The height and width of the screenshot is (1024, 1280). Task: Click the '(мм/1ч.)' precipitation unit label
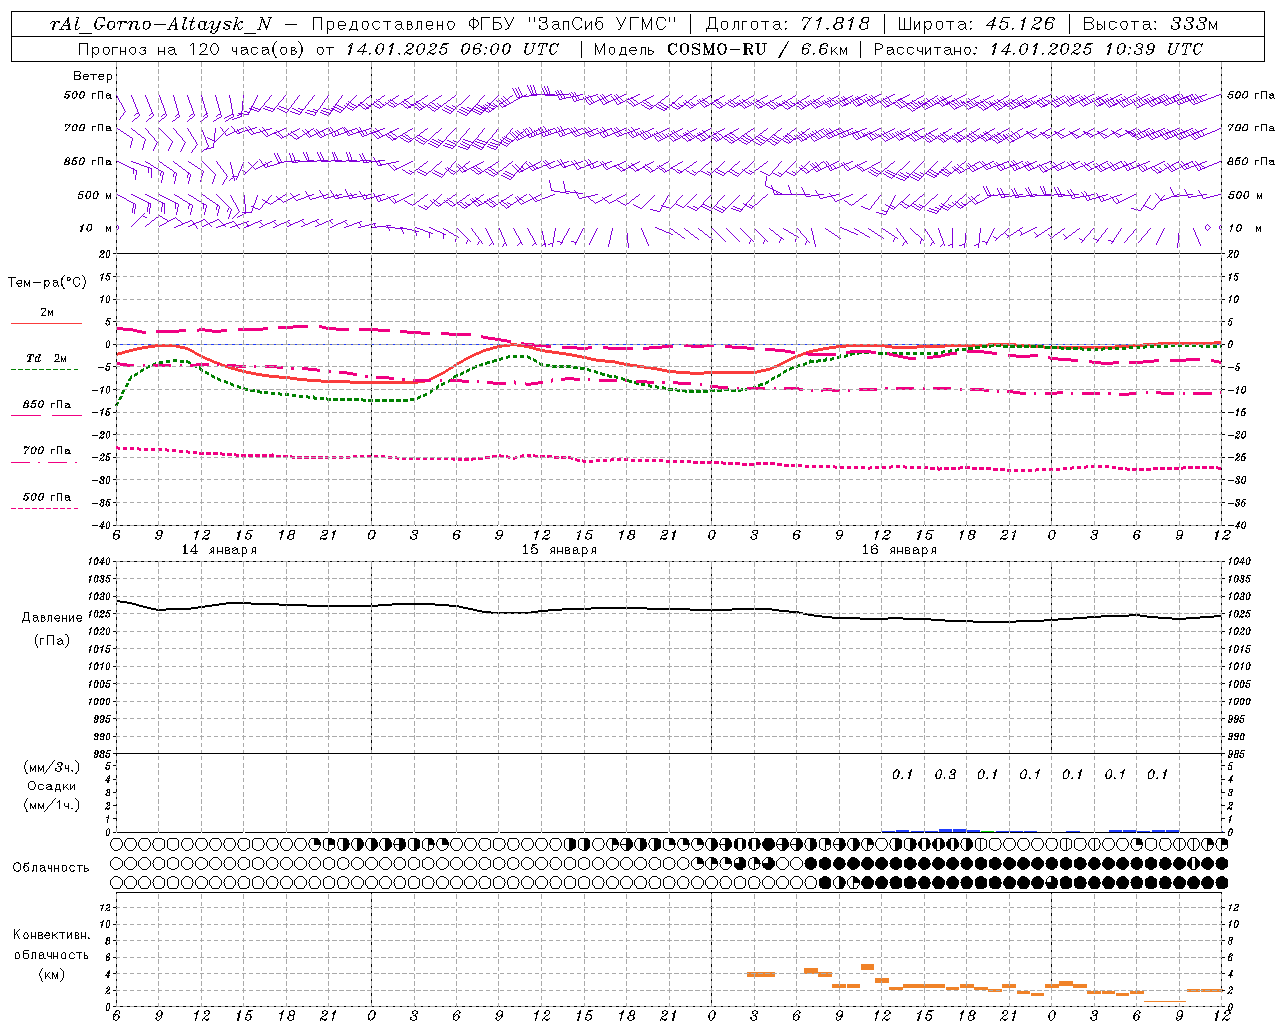tap(52, 805)
